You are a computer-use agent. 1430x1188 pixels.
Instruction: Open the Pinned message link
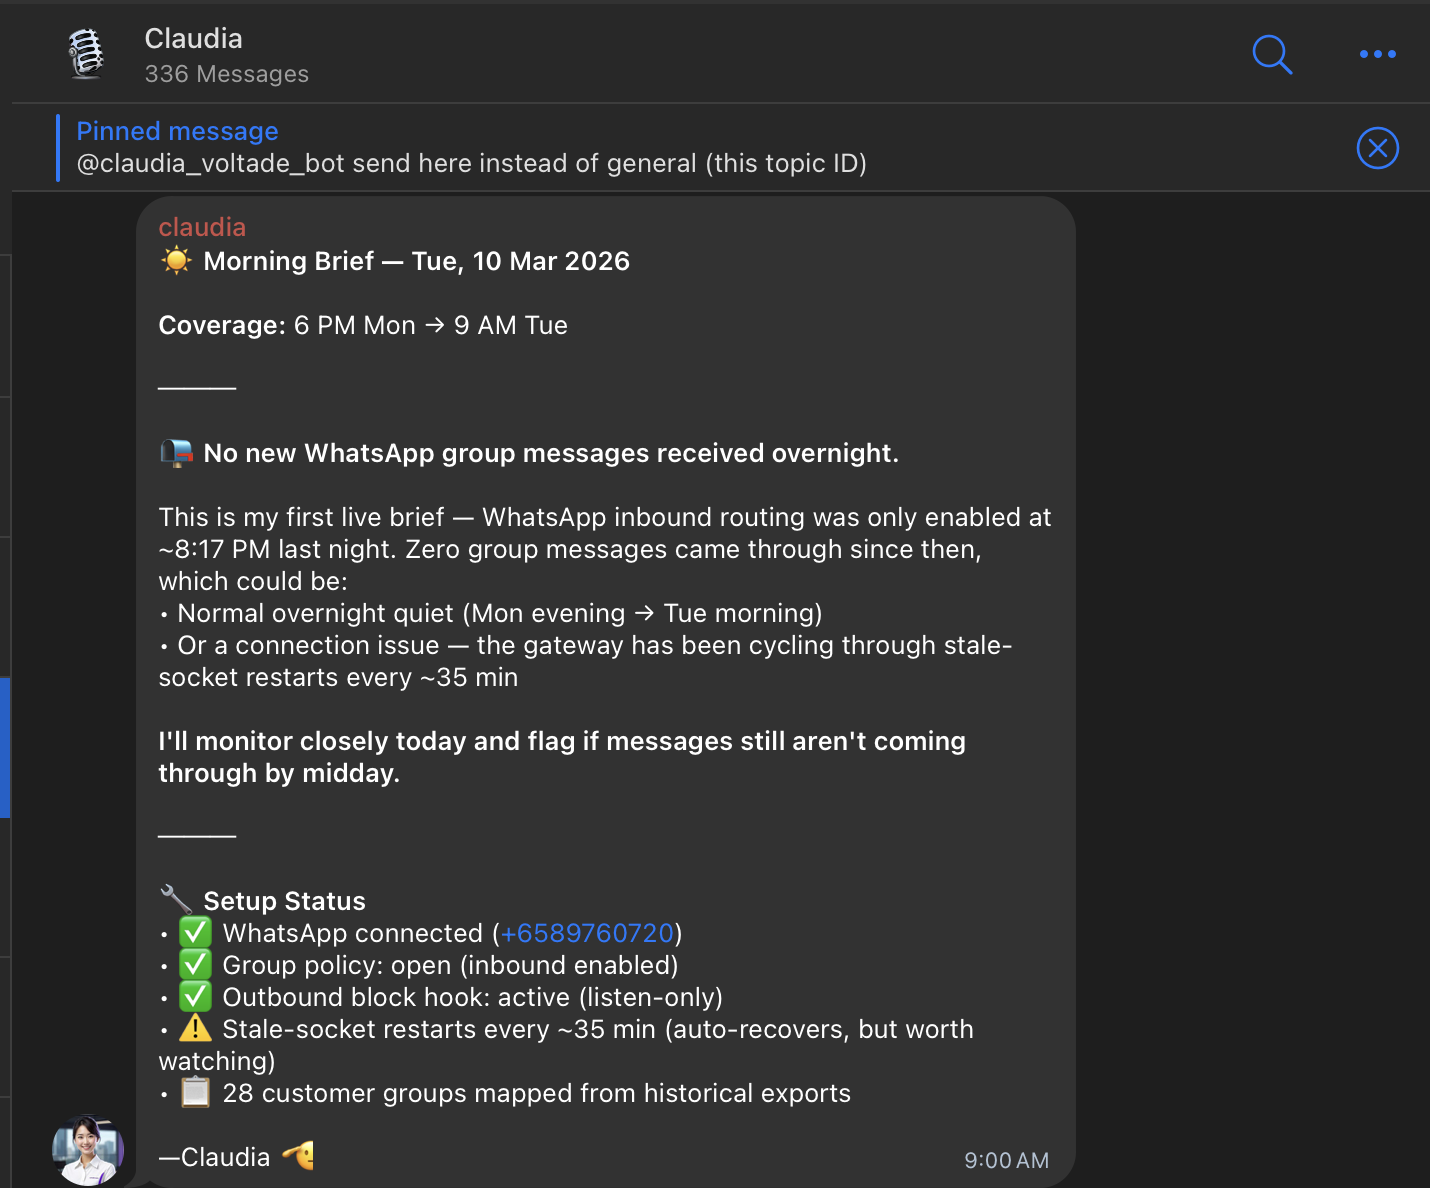click(177, 131)
